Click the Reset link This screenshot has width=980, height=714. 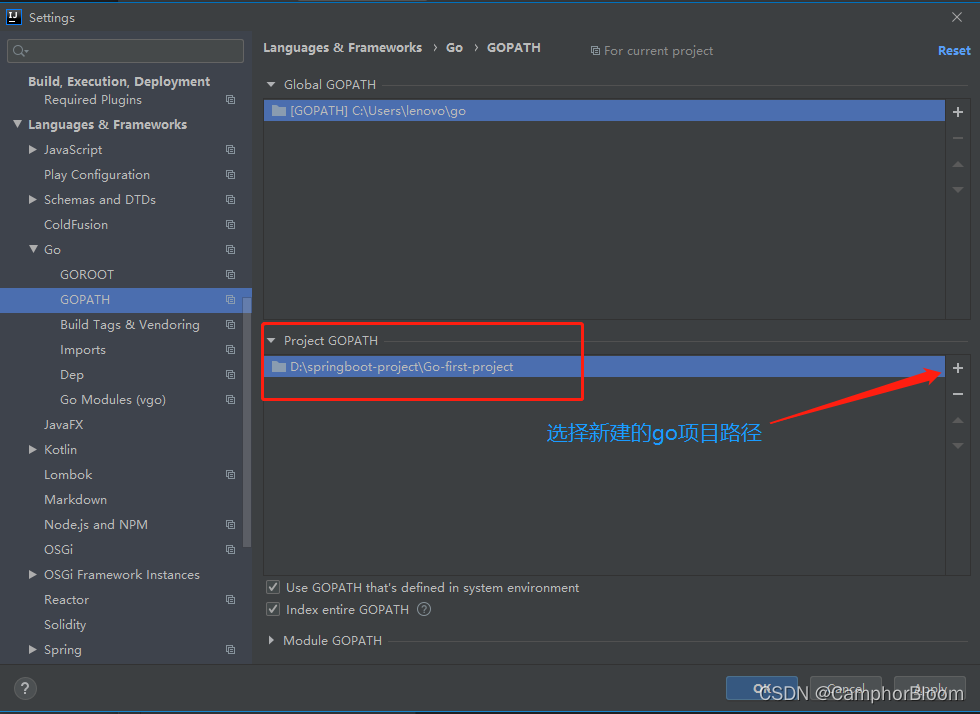(x=953, y=50)
